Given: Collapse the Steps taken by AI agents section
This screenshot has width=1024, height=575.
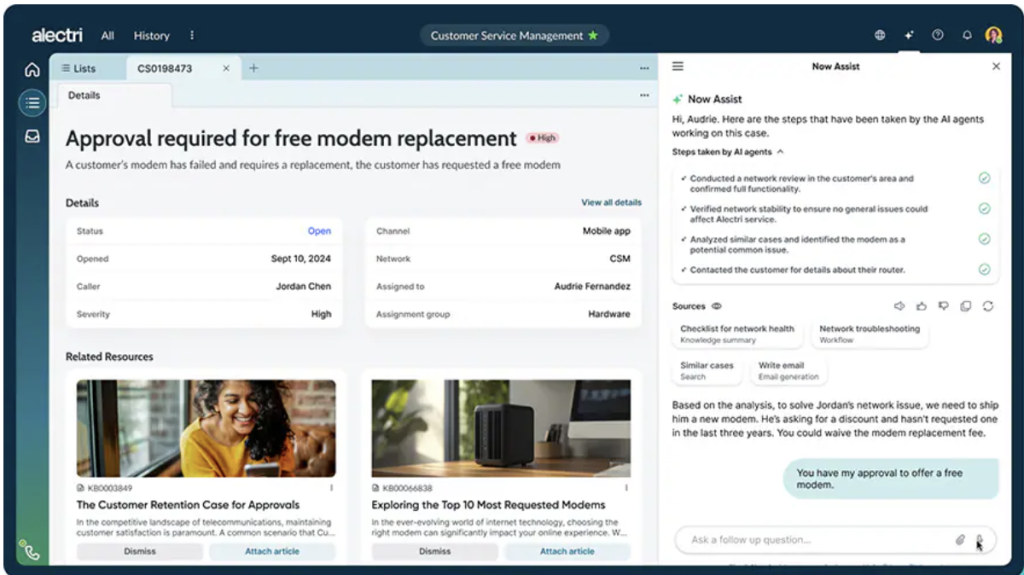Looking at the screenshot, I should [x=780, y=152].
